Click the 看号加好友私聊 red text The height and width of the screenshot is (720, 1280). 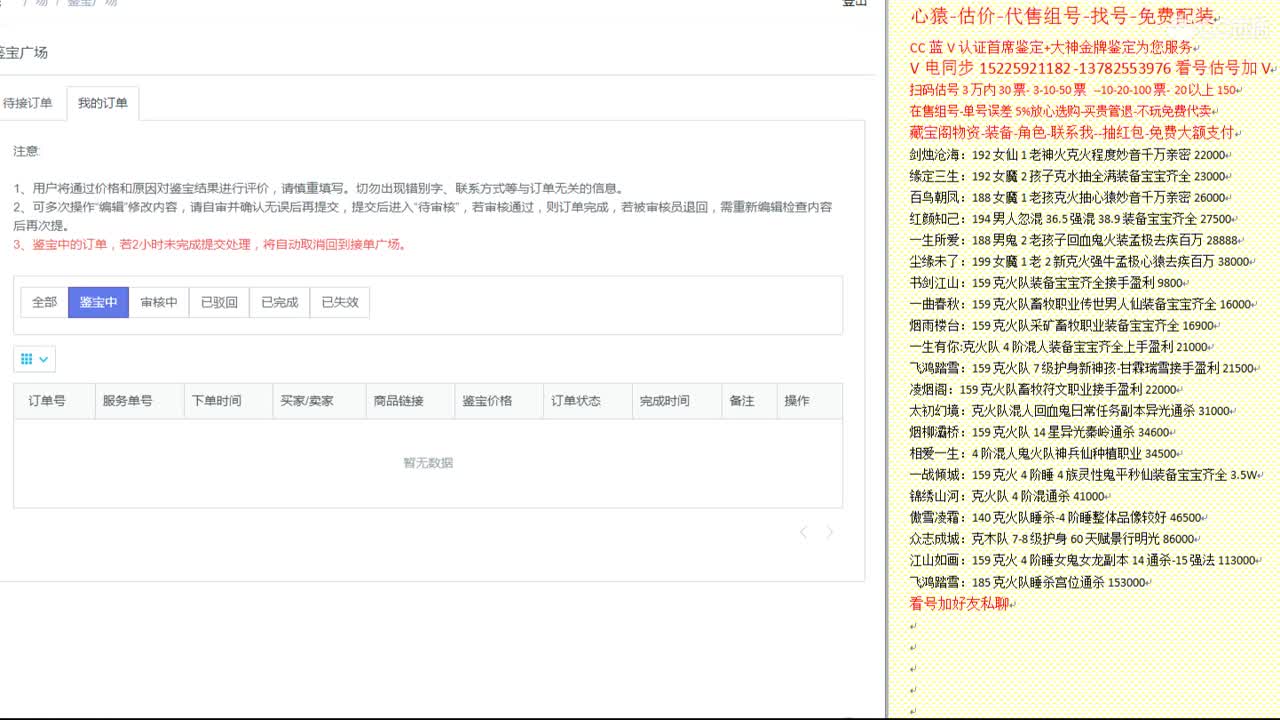(x=960, y=604)
